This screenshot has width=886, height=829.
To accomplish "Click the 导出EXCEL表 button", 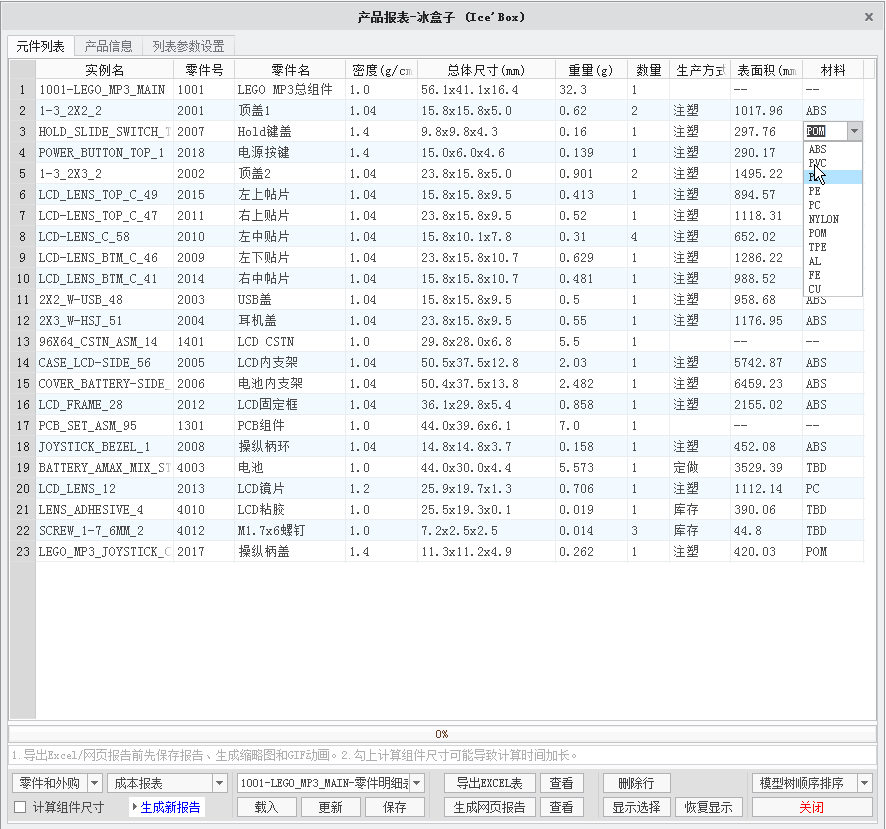I will click(489, 783).
